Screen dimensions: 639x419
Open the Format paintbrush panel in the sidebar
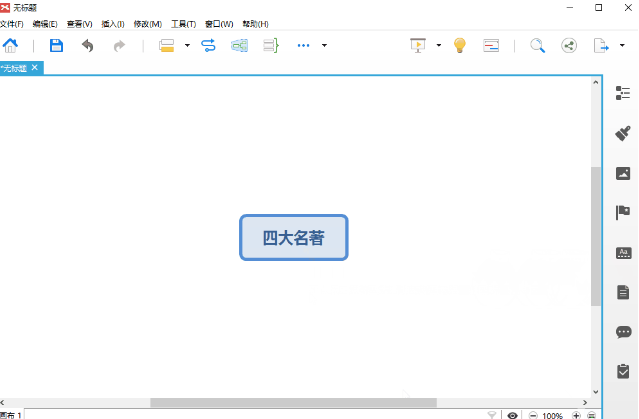623,133
